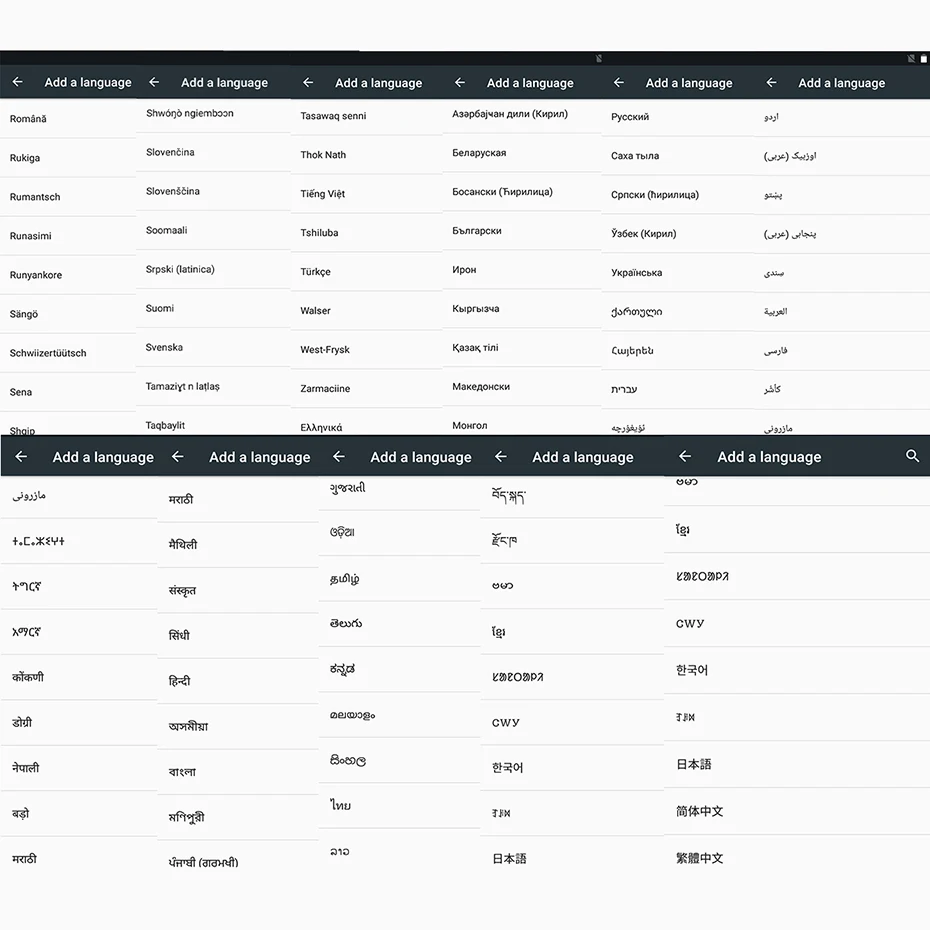The width and height of the screenshot is (930, 930).
Task: Choose ไทย language entry
Action: pyautogui.click(x=340, y=805)
